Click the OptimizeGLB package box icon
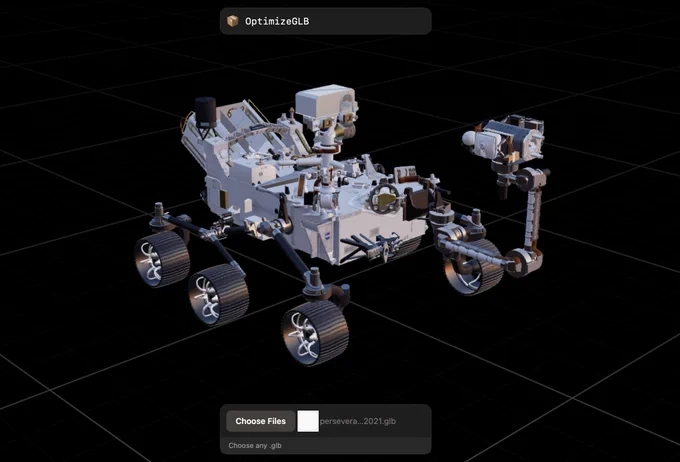The width and height of the screenshot is (680, 462). [233, 21]
